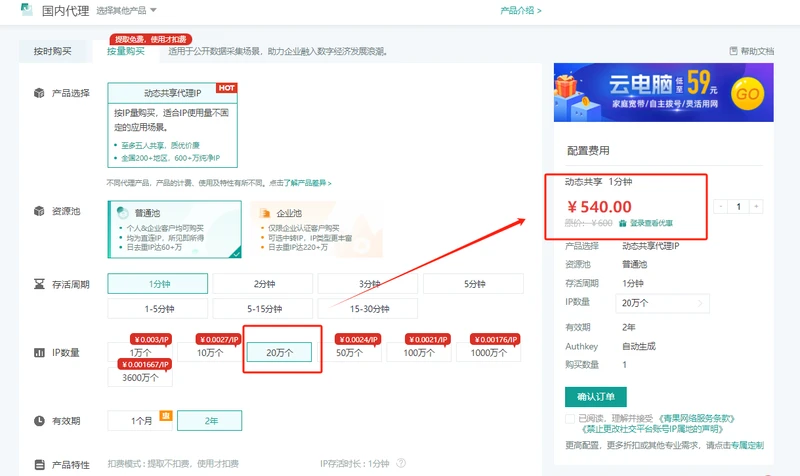Increase purchase quantity with plus stepper

pyautogui.click(x=756, y=207)
